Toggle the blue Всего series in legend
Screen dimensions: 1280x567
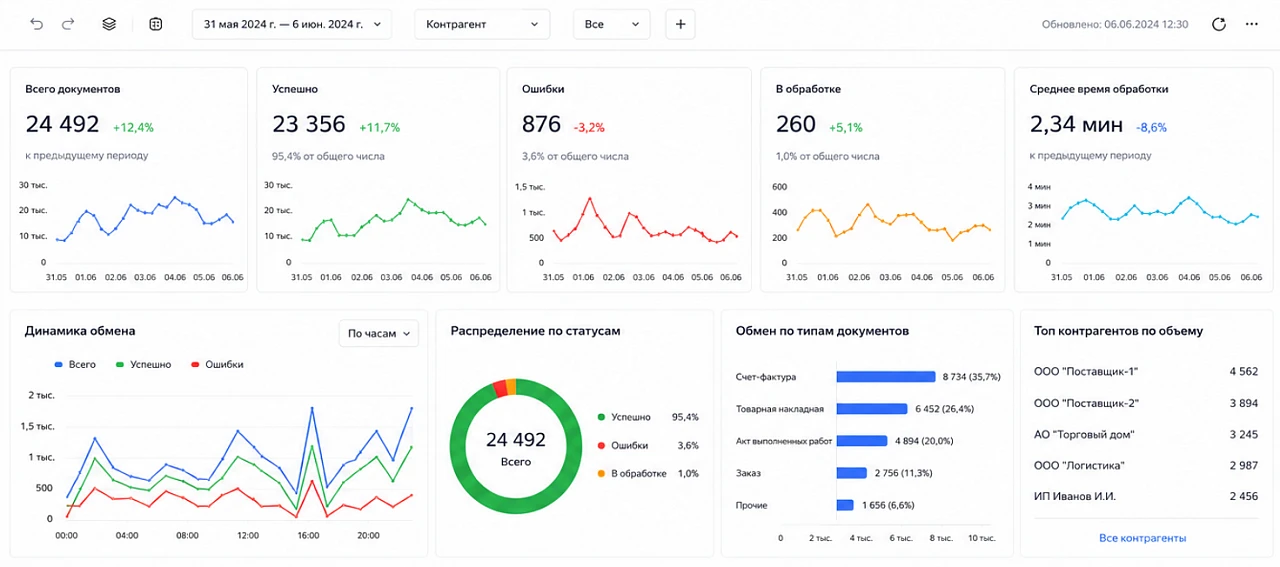(x=75, y=365)
